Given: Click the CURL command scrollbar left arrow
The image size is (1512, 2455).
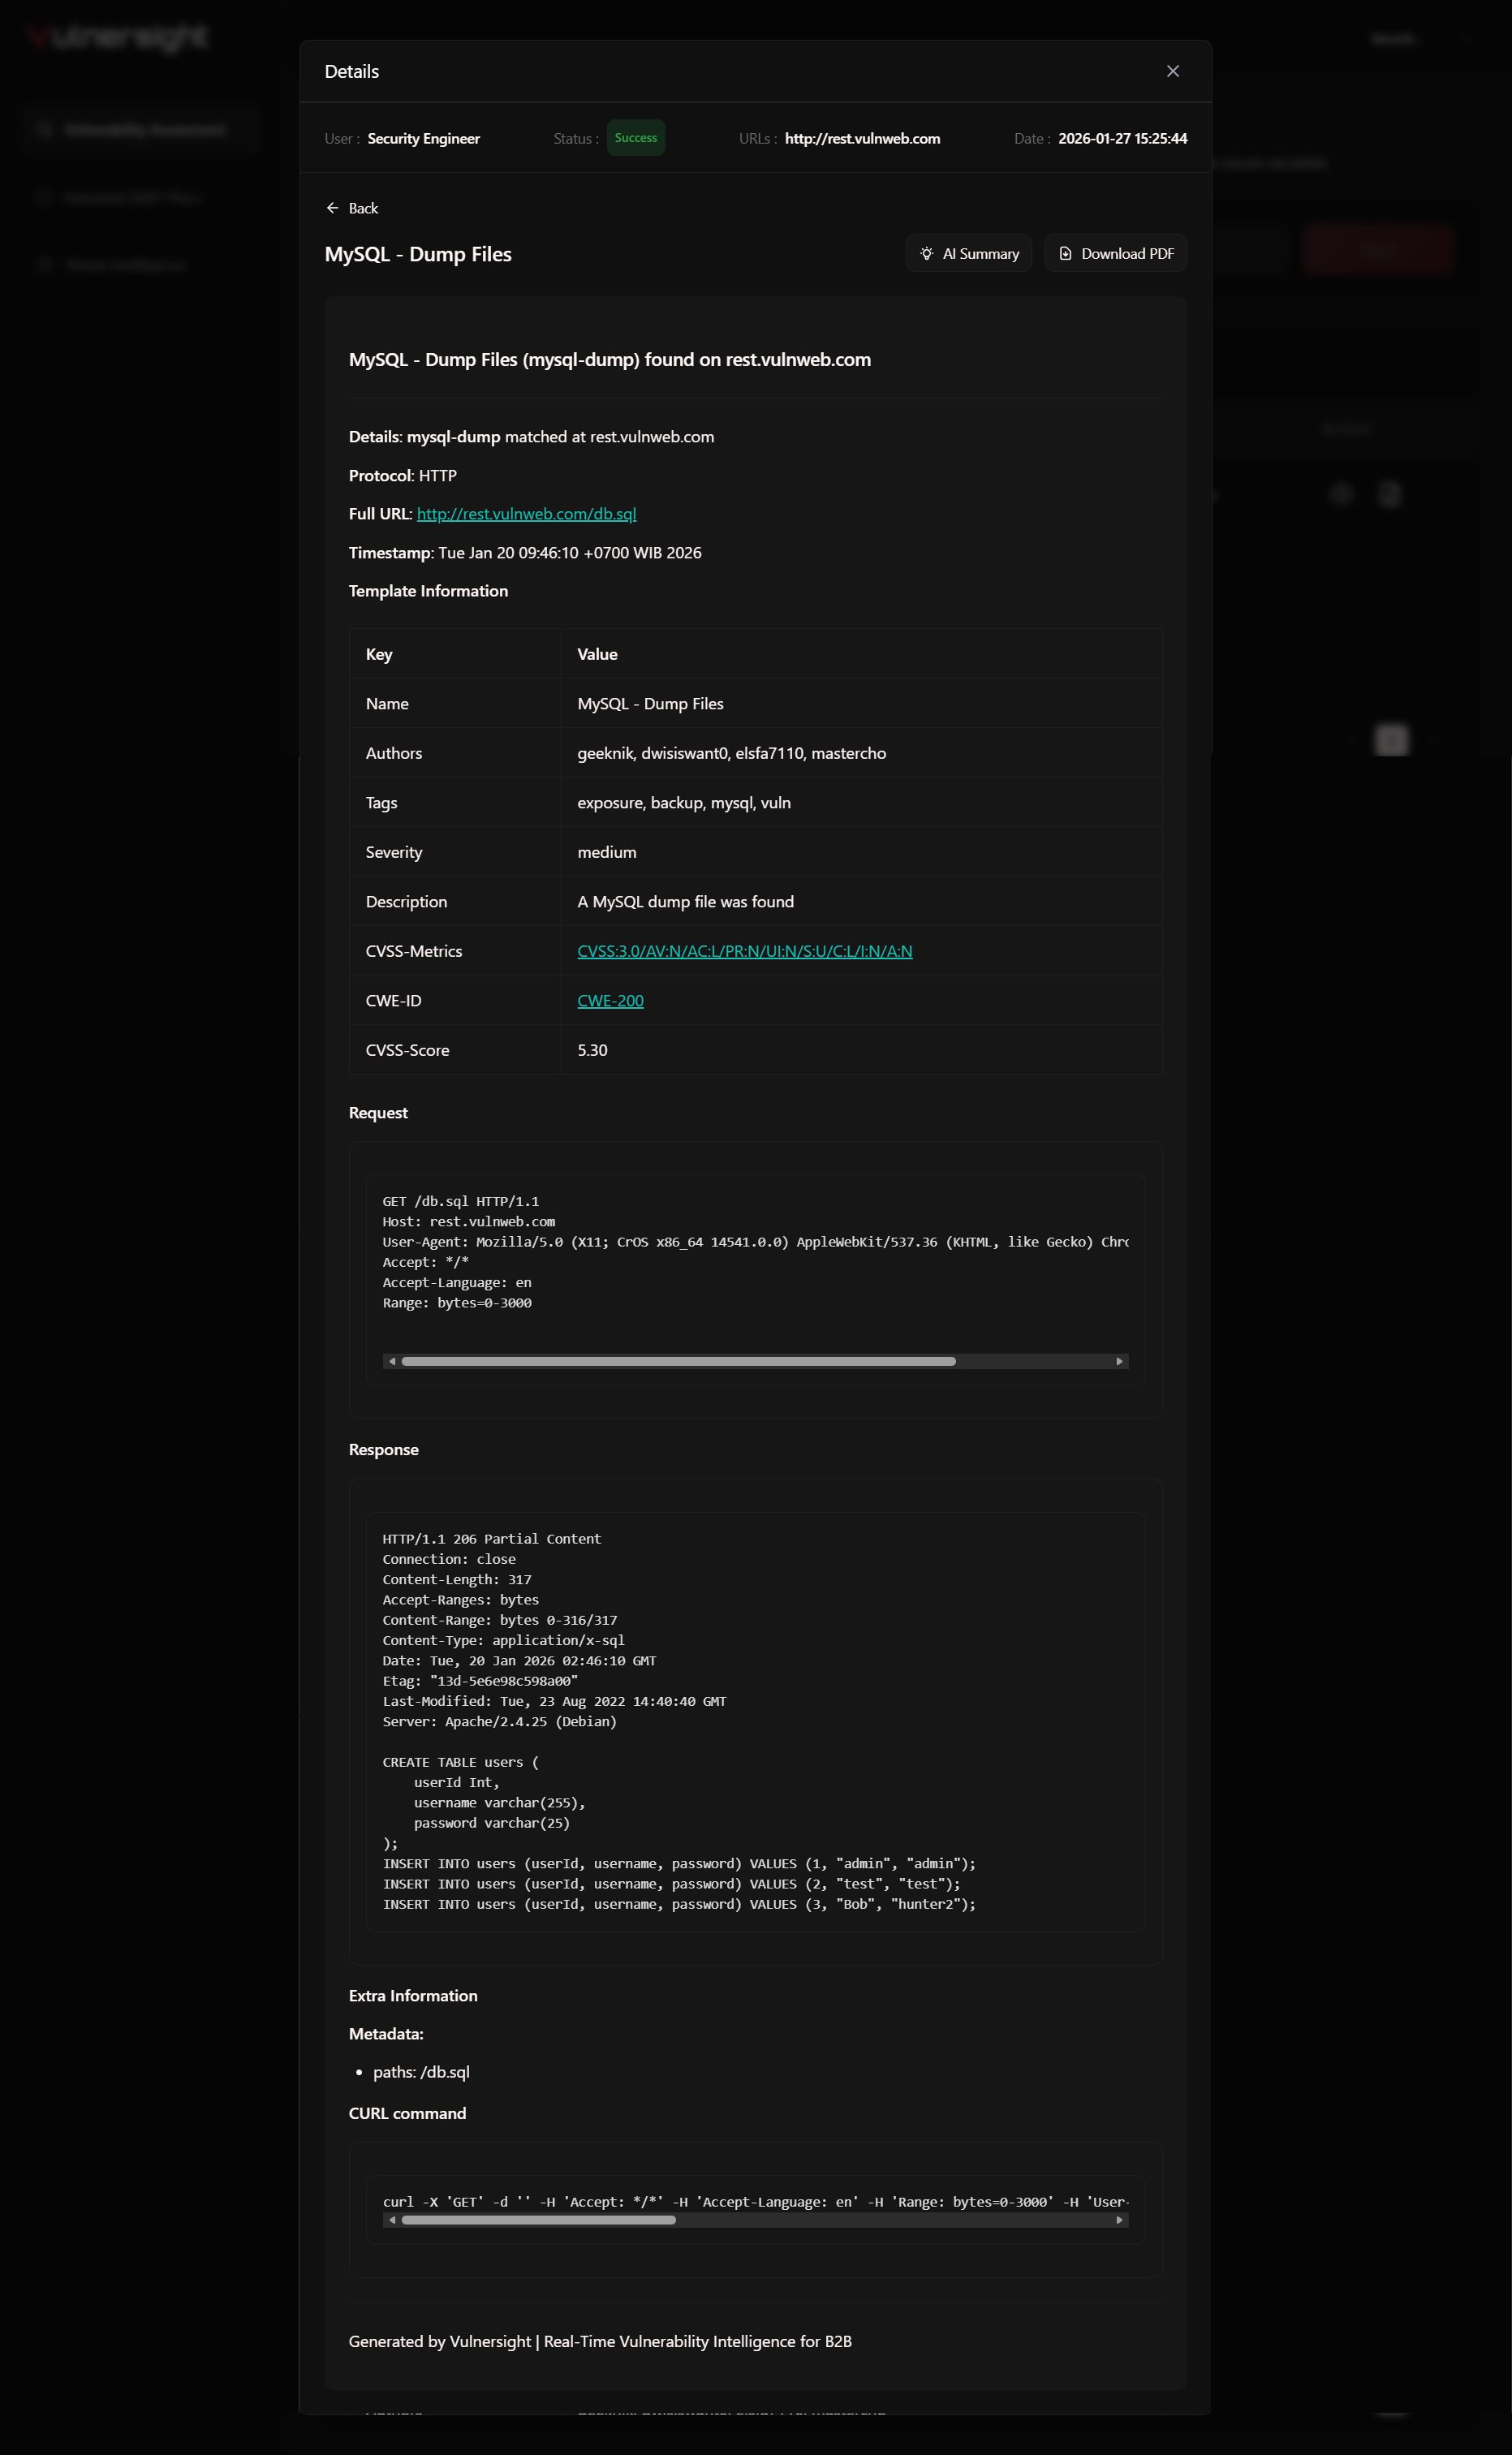Looking at the screenshot, I should (x=392, y=2219).
